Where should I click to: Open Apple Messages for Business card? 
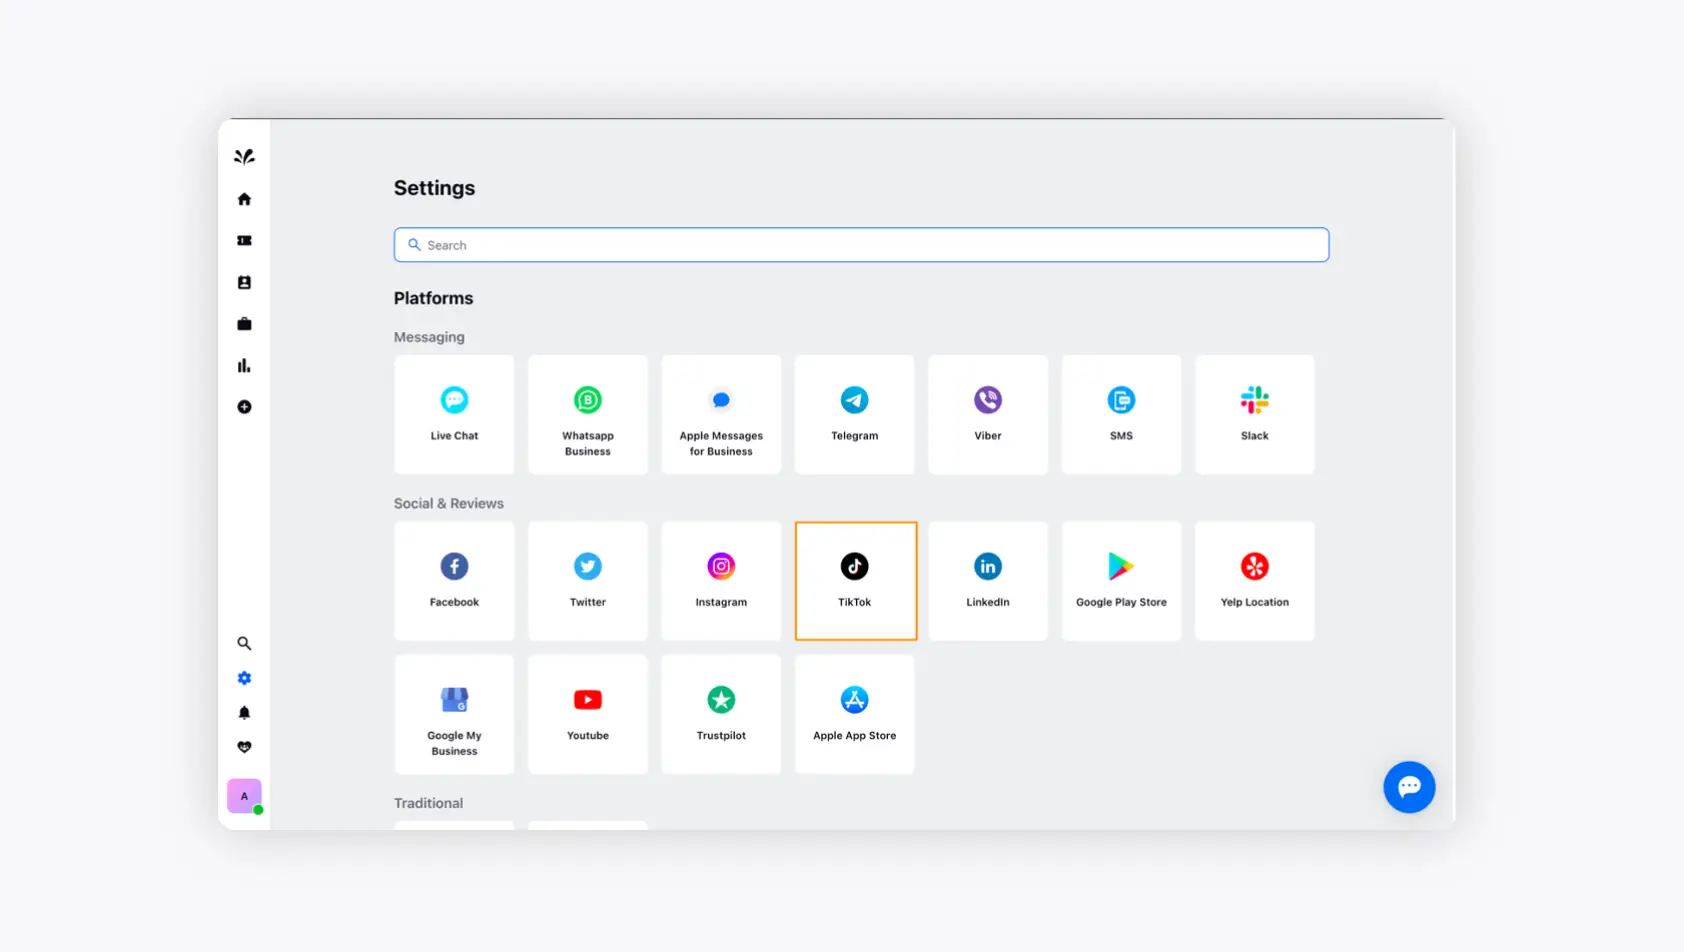721,414
